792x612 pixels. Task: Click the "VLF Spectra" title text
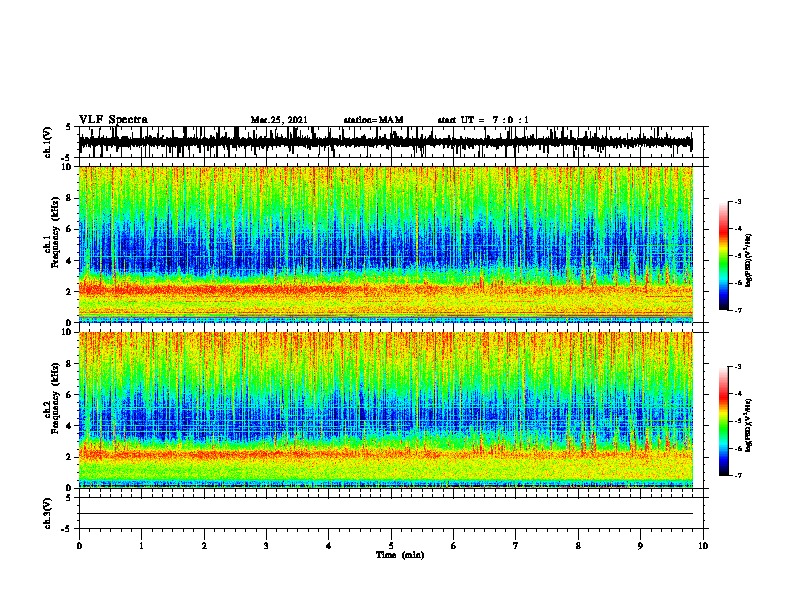pyautogui.click(x=113, y=120)
